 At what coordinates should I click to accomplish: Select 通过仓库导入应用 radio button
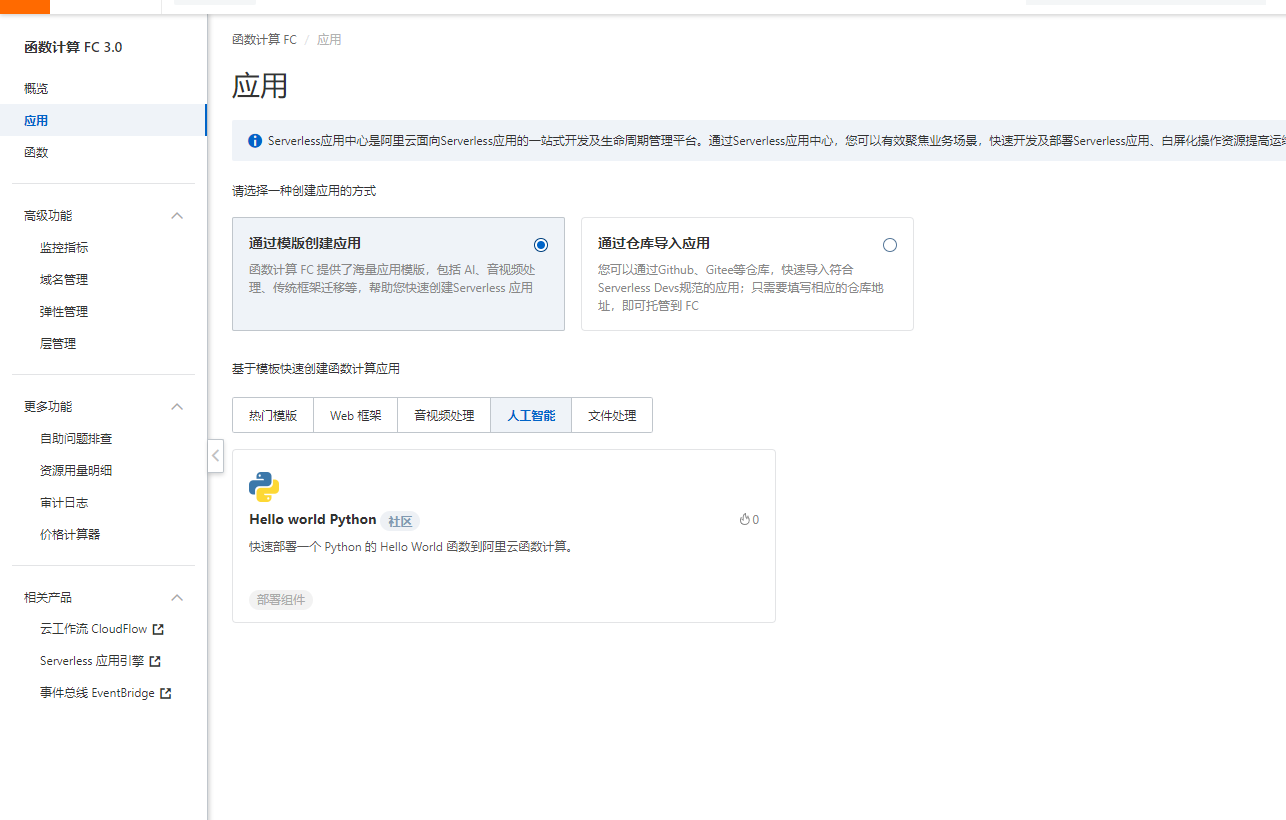coord(890,245)
